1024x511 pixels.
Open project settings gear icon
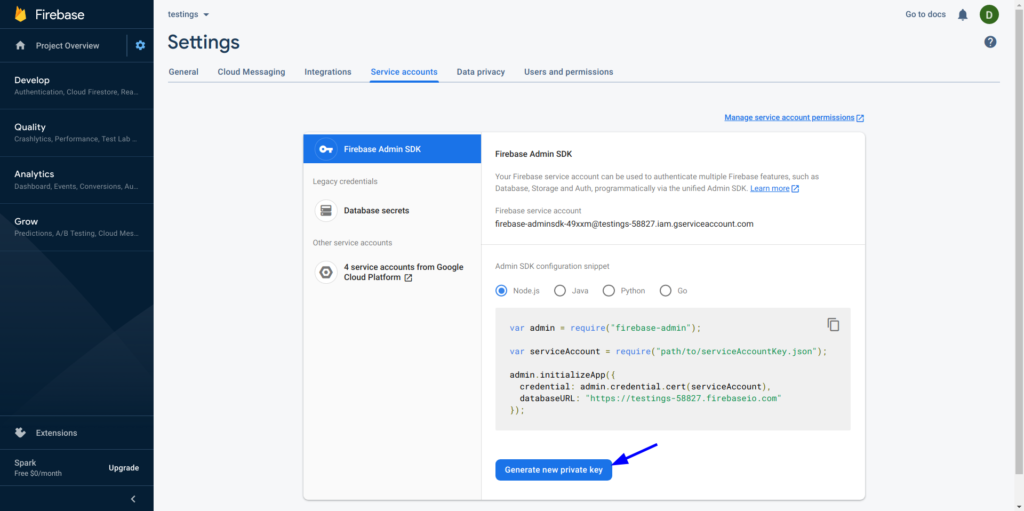[x=140, y=45]
